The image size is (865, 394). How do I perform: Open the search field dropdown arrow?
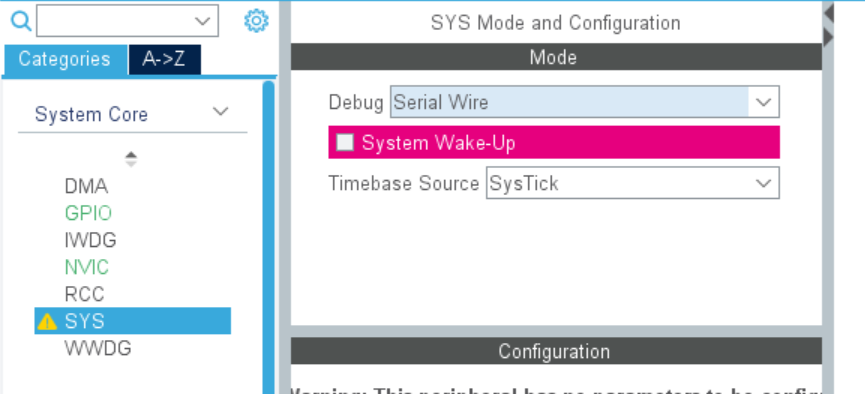[x=202, y=21]
